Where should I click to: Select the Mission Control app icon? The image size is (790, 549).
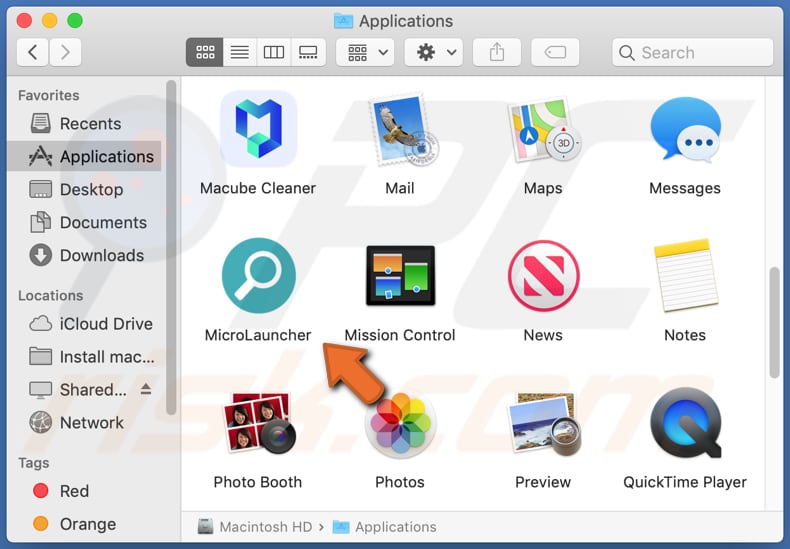[401, 276]
